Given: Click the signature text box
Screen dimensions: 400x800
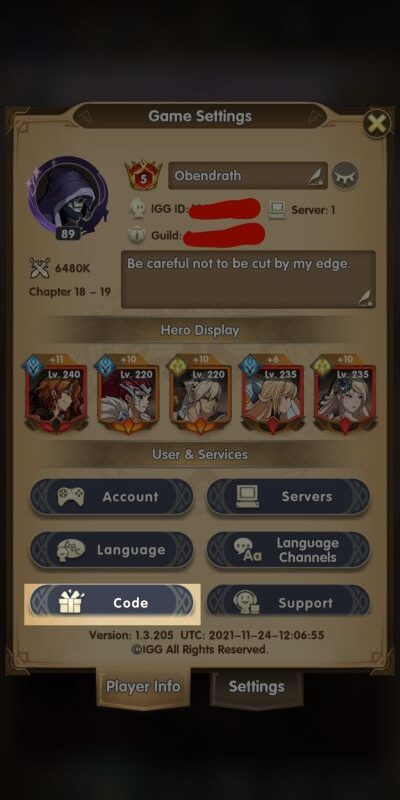Looking at the screenshot, I should 248,279.
